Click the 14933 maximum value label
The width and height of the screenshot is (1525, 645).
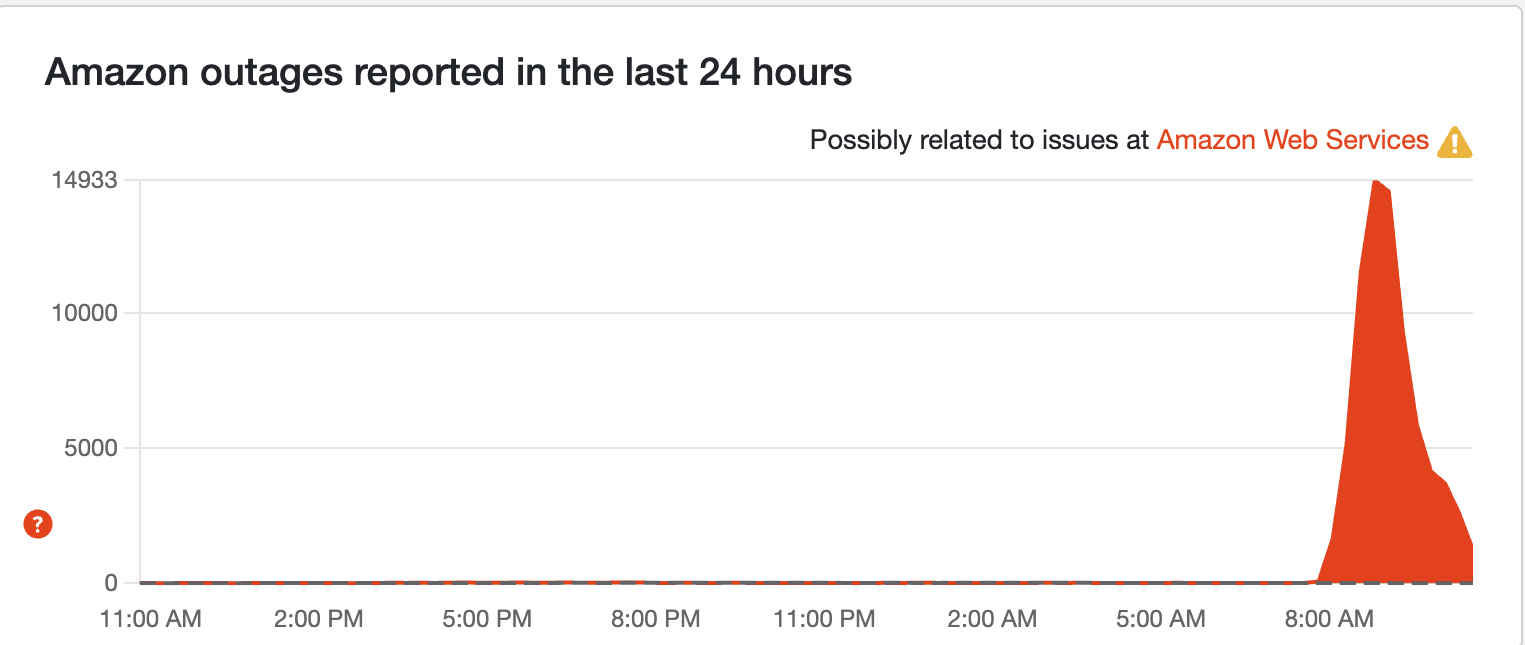coord(85,181)
